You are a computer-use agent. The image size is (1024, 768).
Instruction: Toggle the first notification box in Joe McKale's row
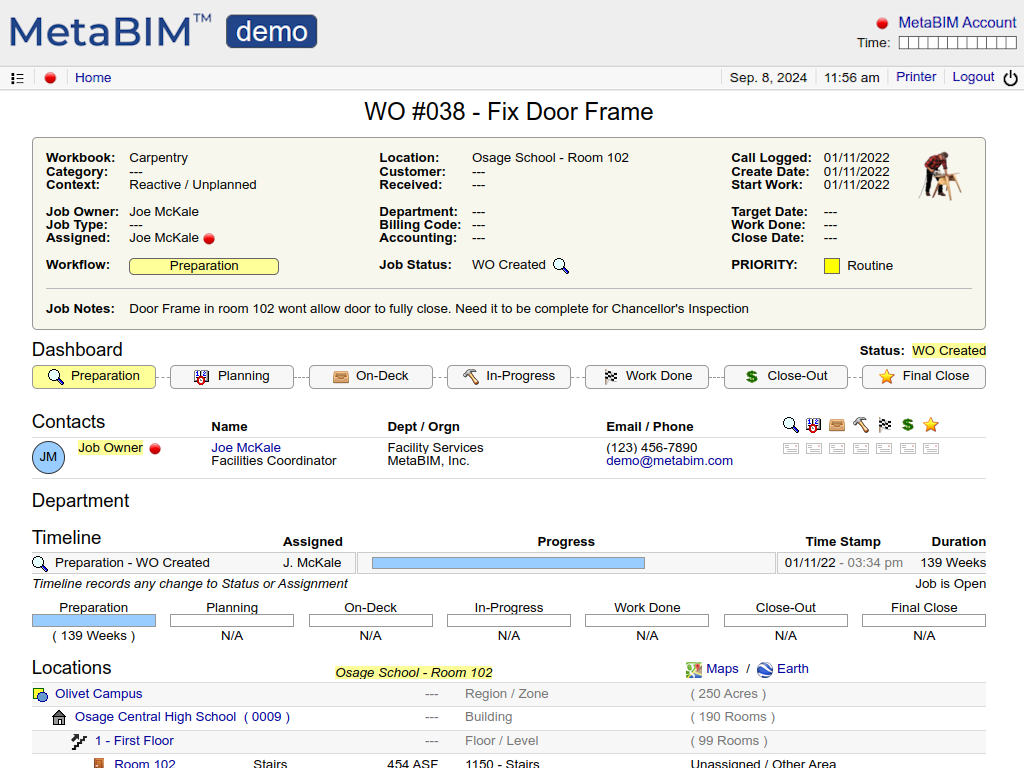pos(790,449)
